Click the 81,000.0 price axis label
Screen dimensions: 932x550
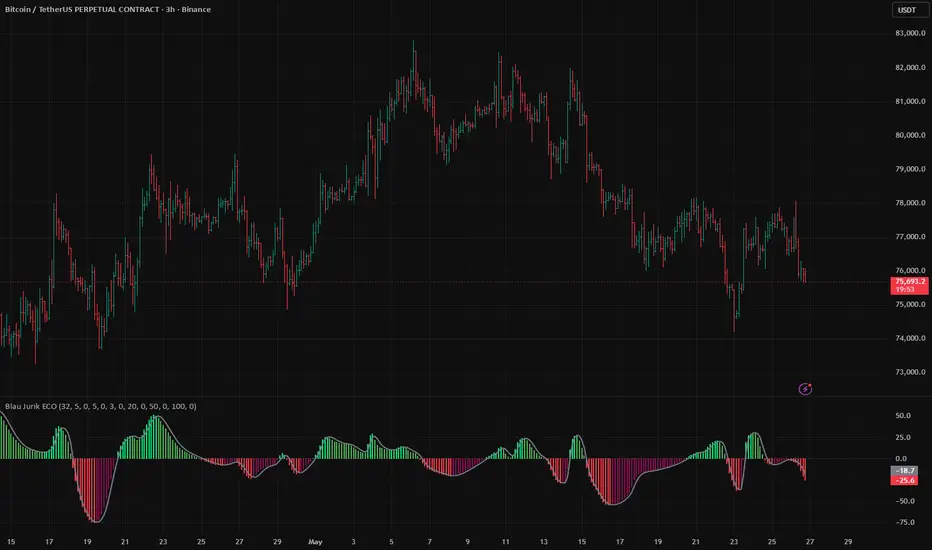pyautogui.click(x=910, y=101)
